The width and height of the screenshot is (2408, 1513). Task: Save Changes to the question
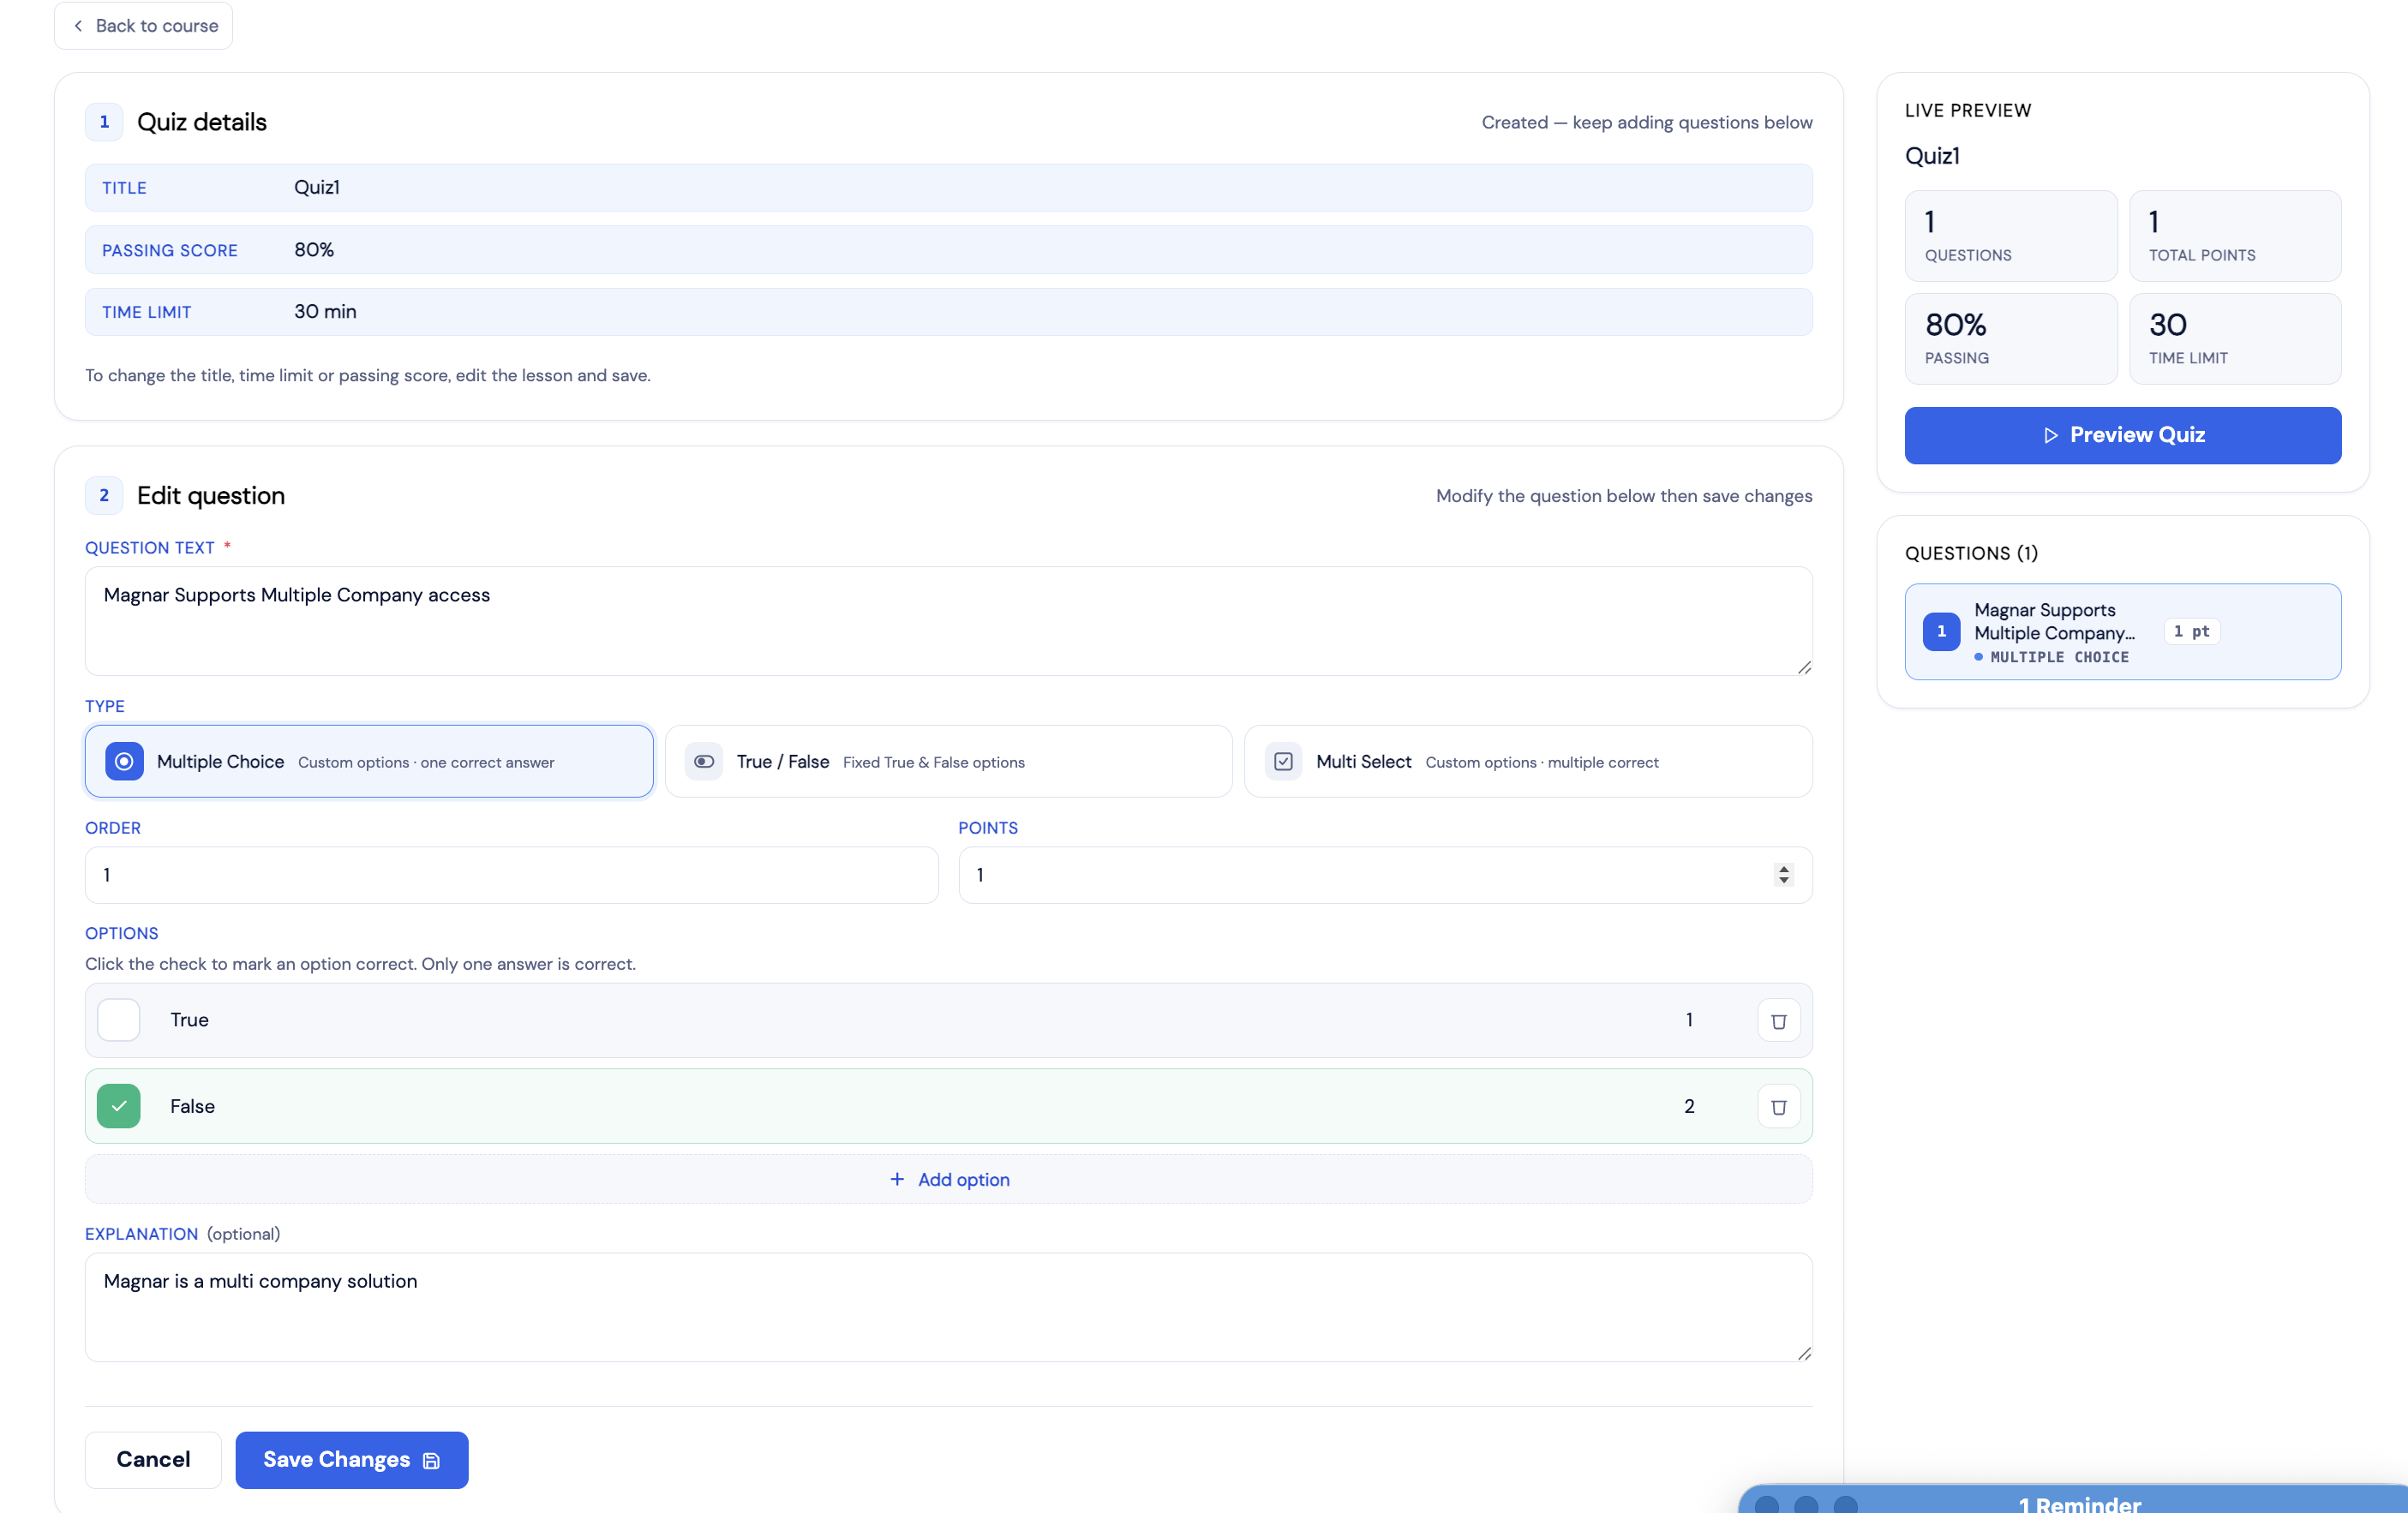351,1459
